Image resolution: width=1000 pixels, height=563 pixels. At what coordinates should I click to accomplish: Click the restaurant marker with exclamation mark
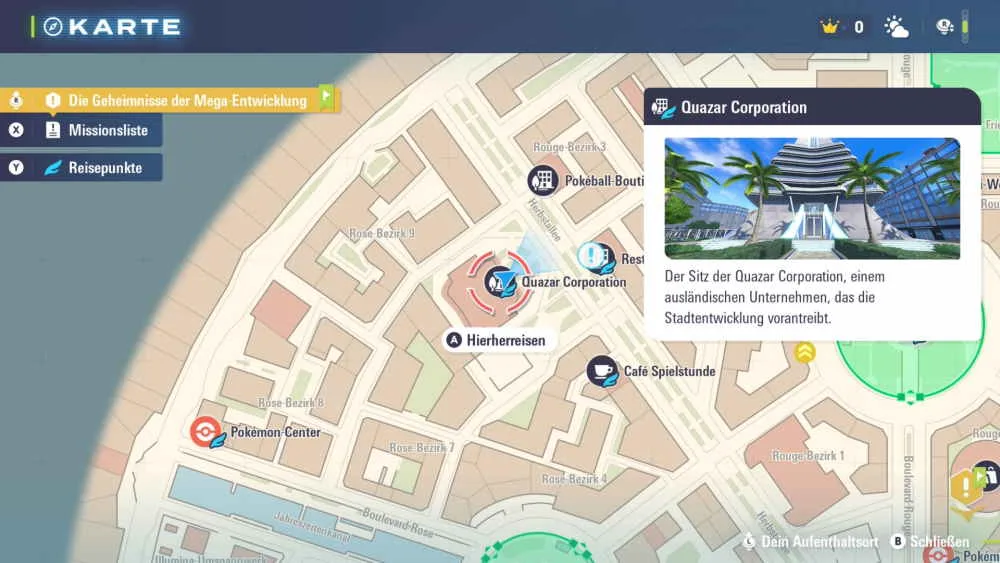click(x=597, y=258)
